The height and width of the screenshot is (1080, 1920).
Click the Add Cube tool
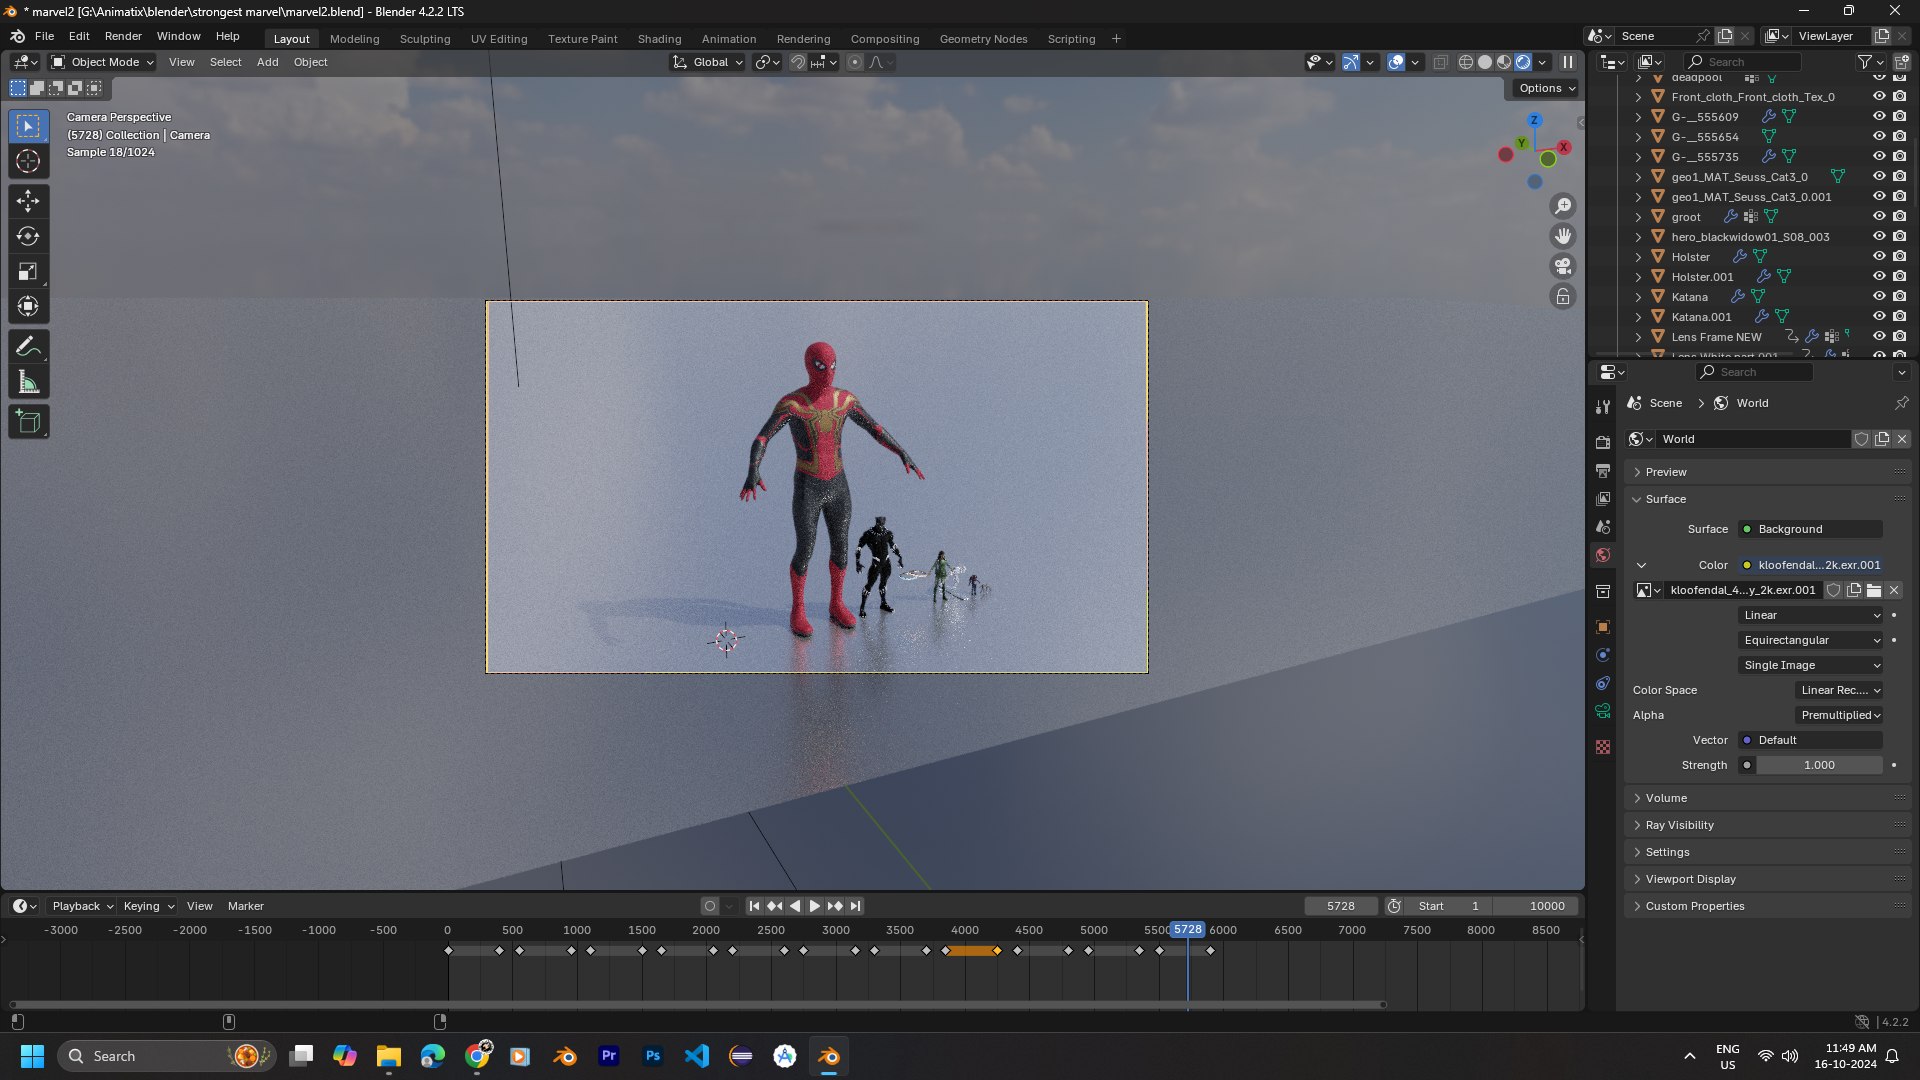[x=28, y=422]
